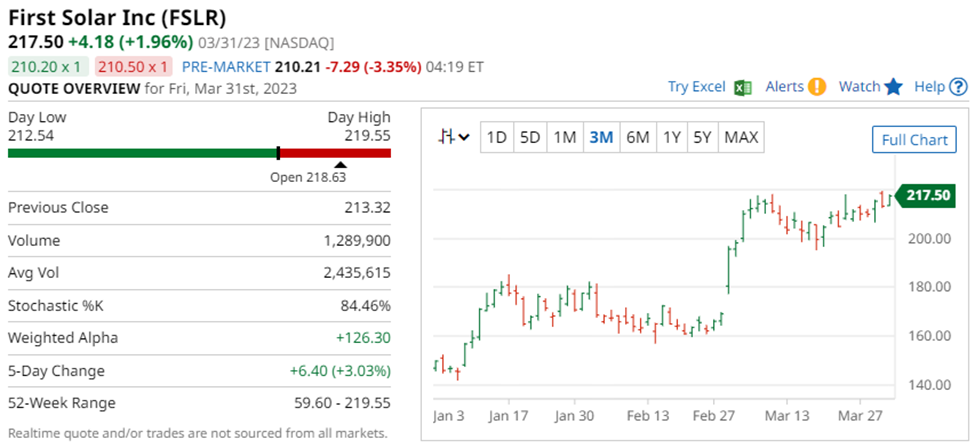
Task: Click the Watch link text
Action: click(x=859, y=86)
